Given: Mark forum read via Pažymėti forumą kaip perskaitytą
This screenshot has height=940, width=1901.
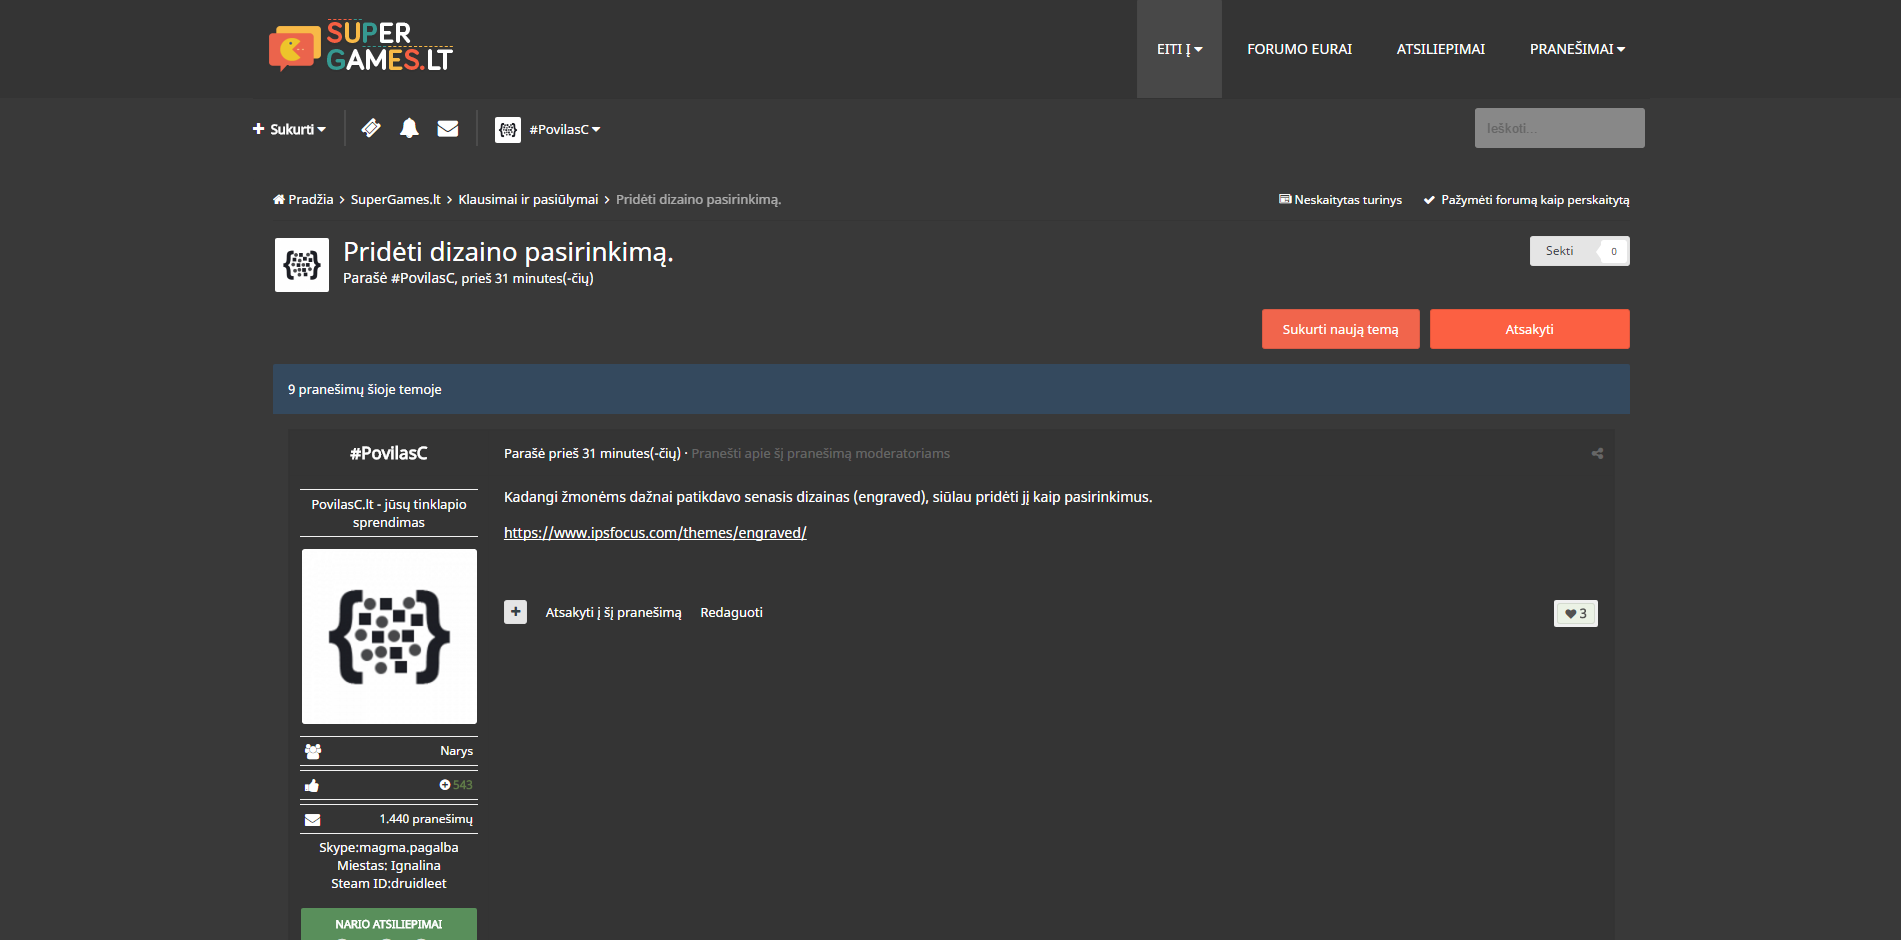Looking at the screenshot, I should pos(1526,200).
